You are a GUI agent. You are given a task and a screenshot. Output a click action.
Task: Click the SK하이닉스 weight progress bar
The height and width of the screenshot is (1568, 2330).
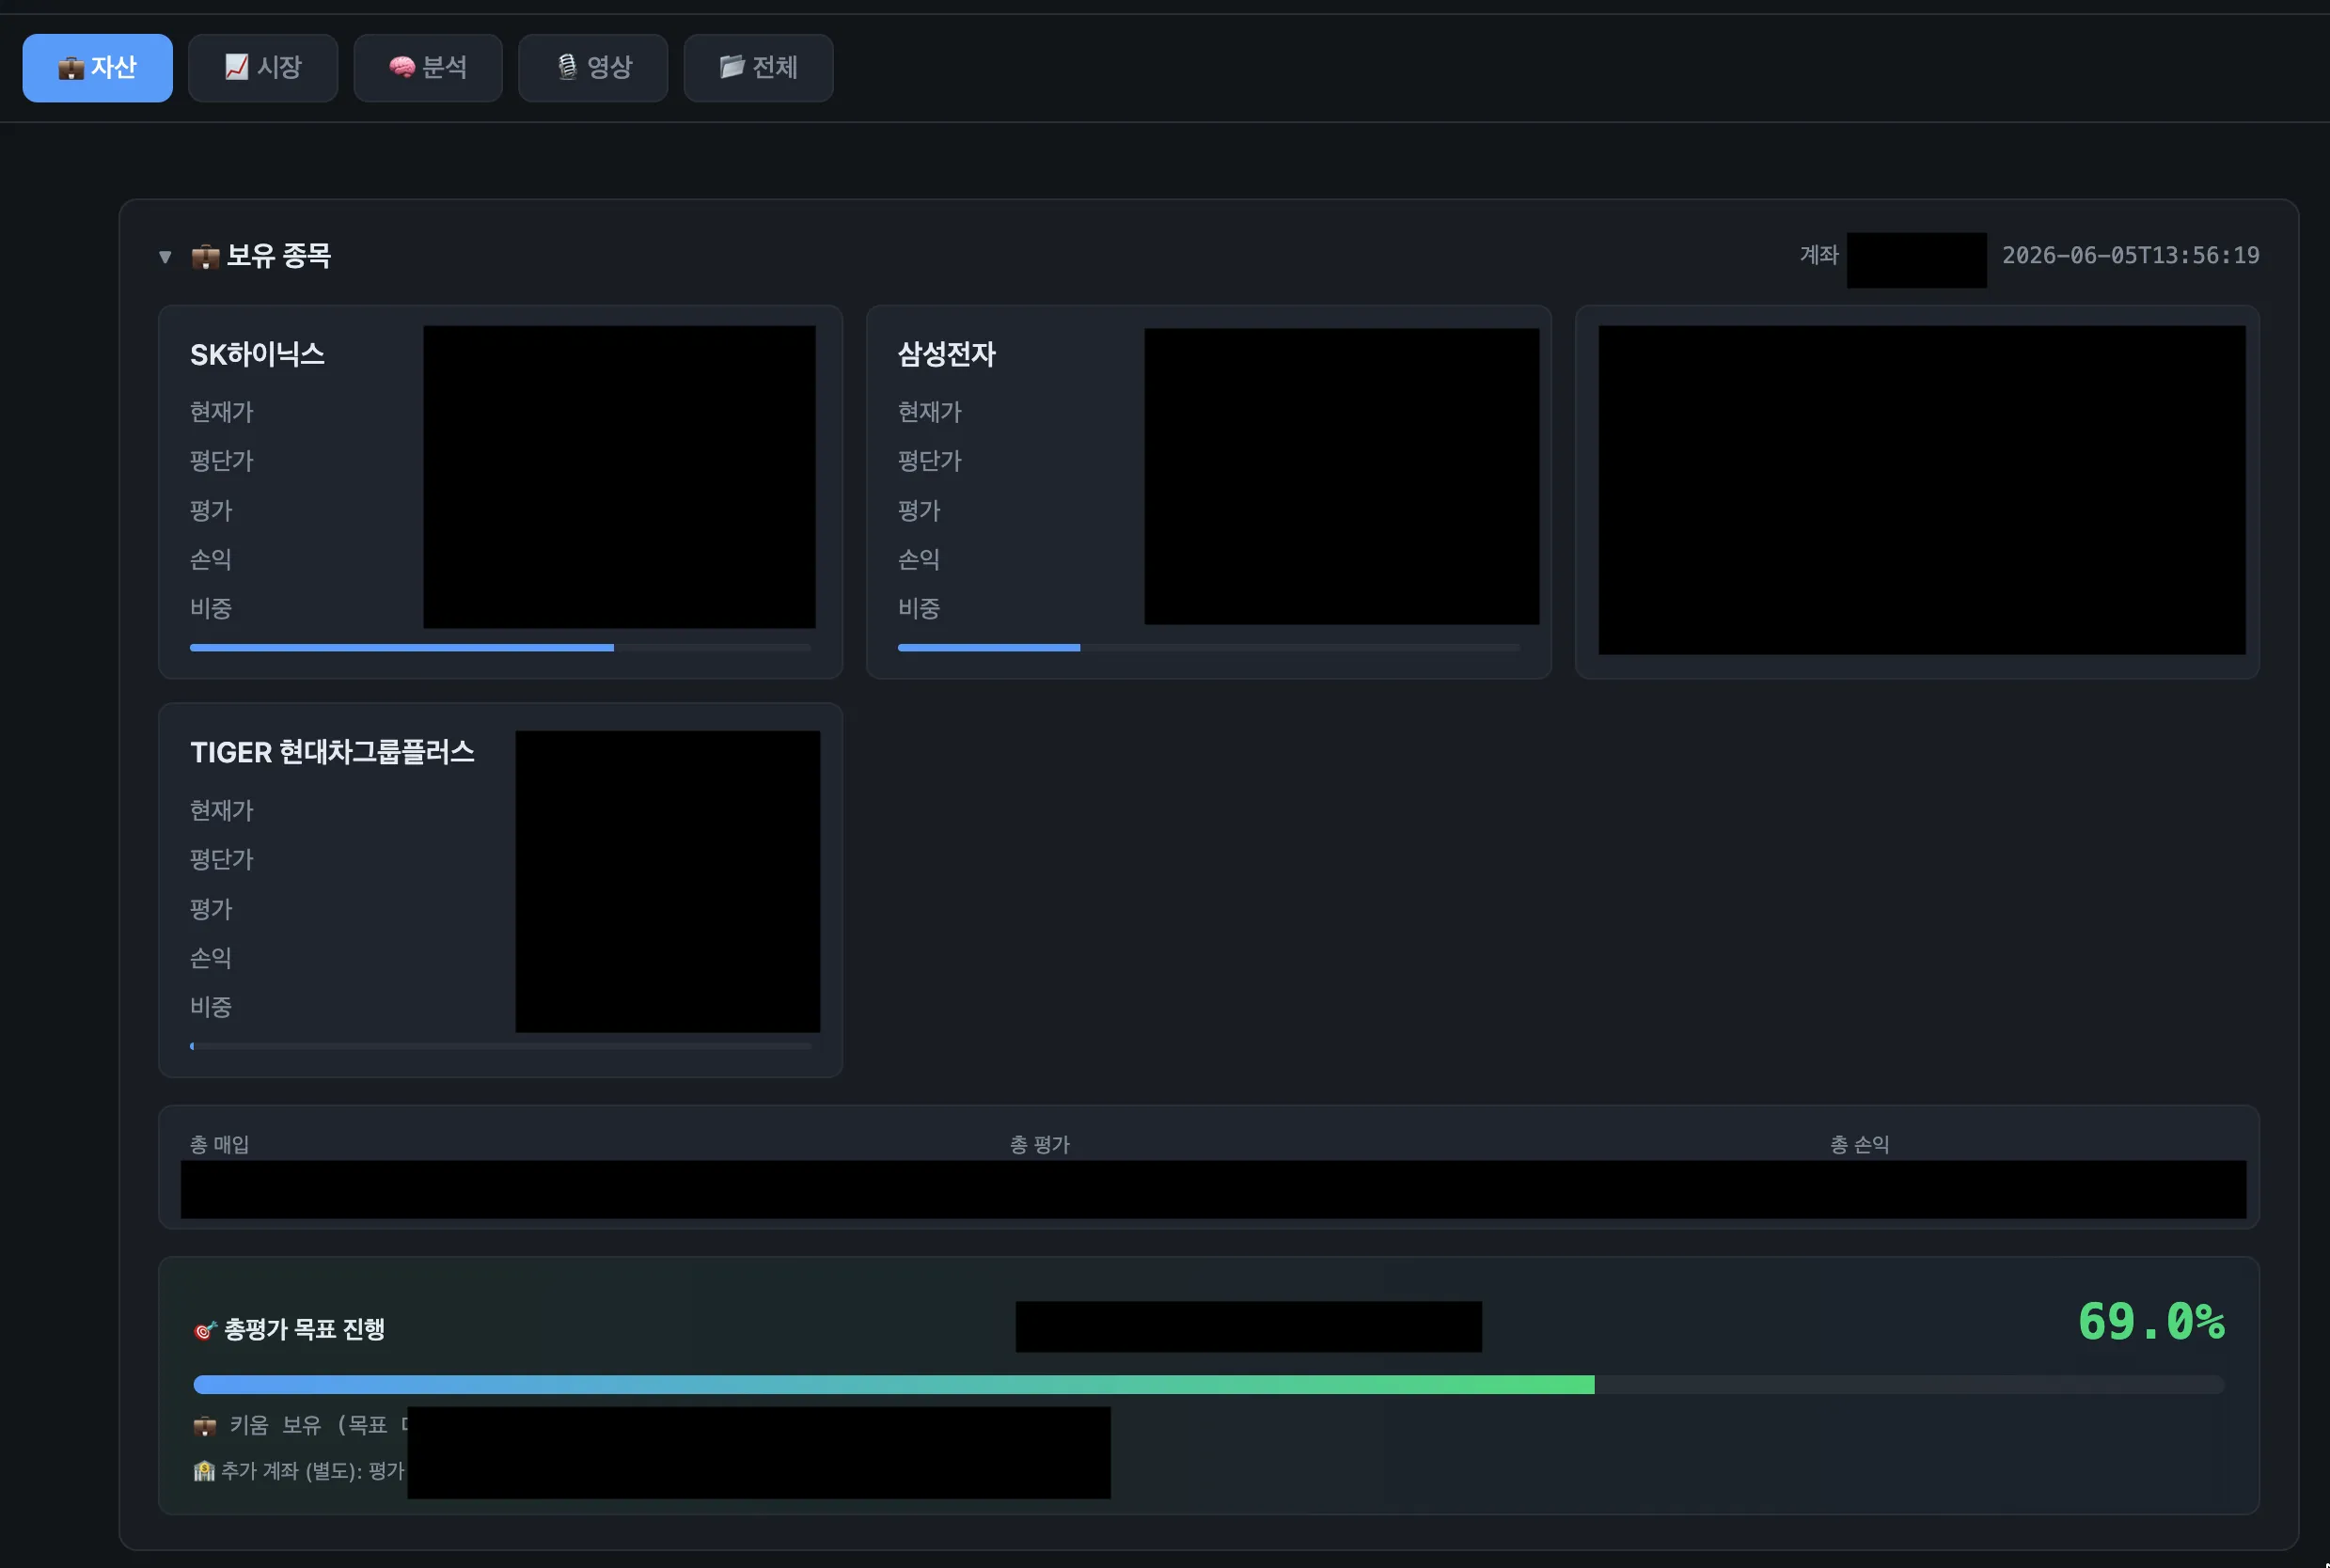pyautogui.click(x=500, y=648)
